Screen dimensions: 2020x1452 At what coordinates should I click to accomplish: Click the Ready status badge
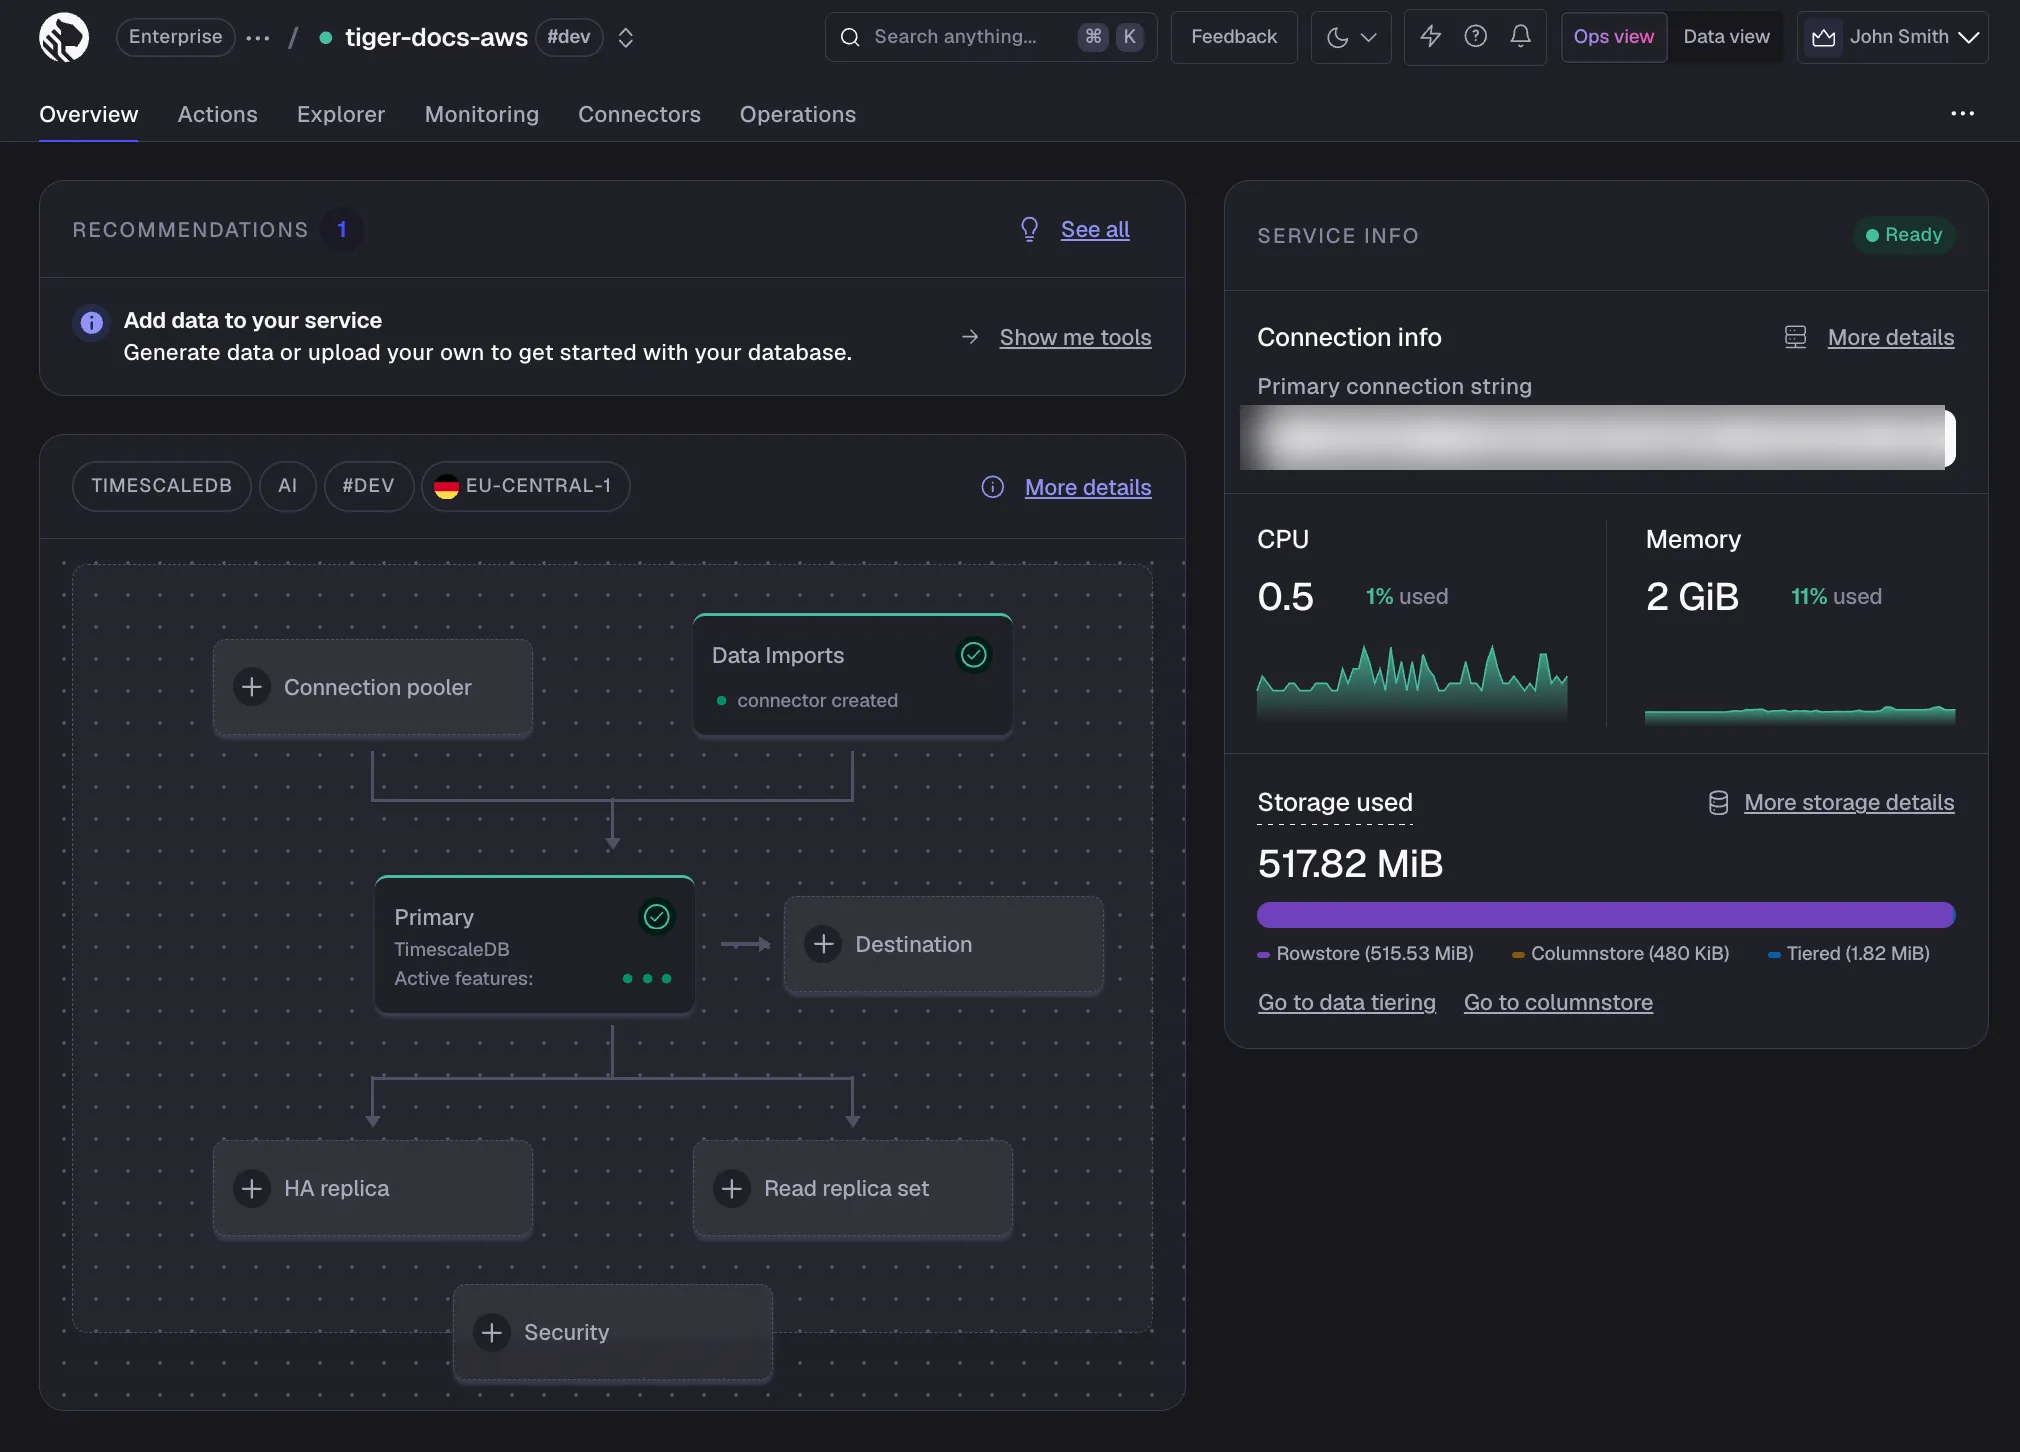[x=1904, y=235]
